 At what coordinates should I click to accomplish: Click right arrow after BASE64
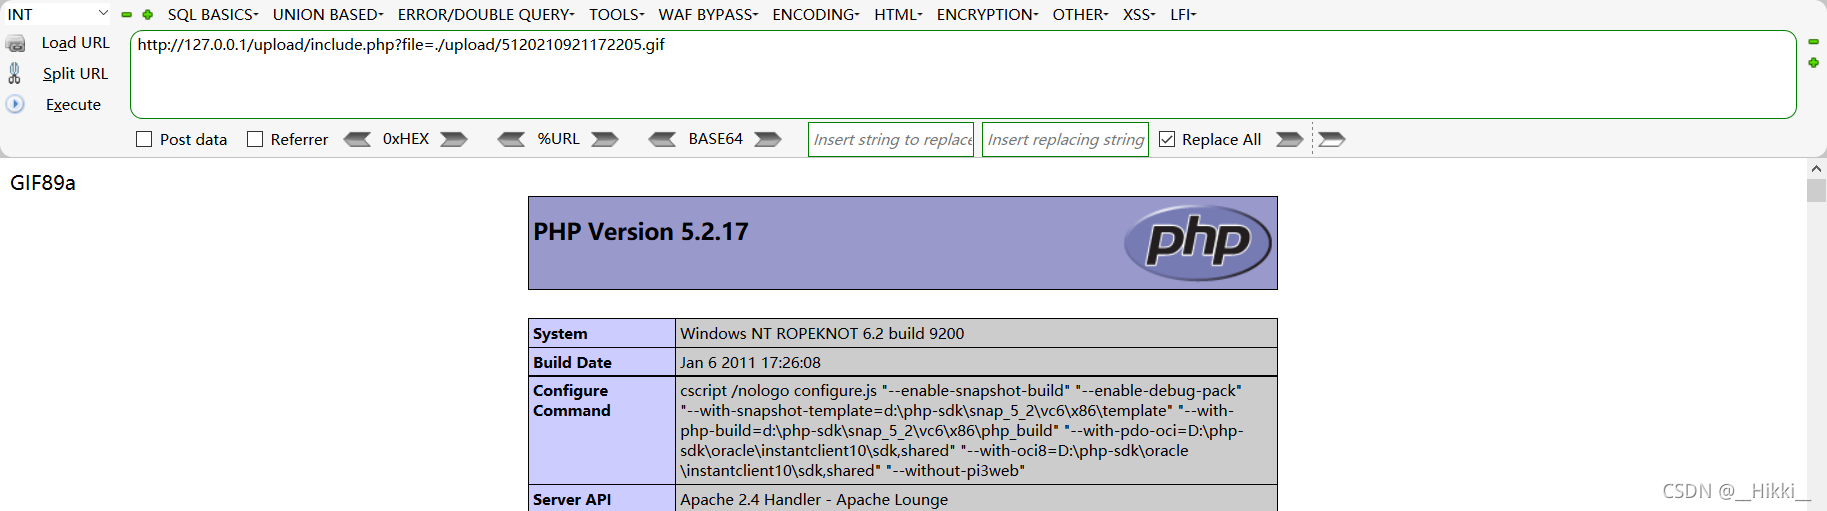coord(768,139)
